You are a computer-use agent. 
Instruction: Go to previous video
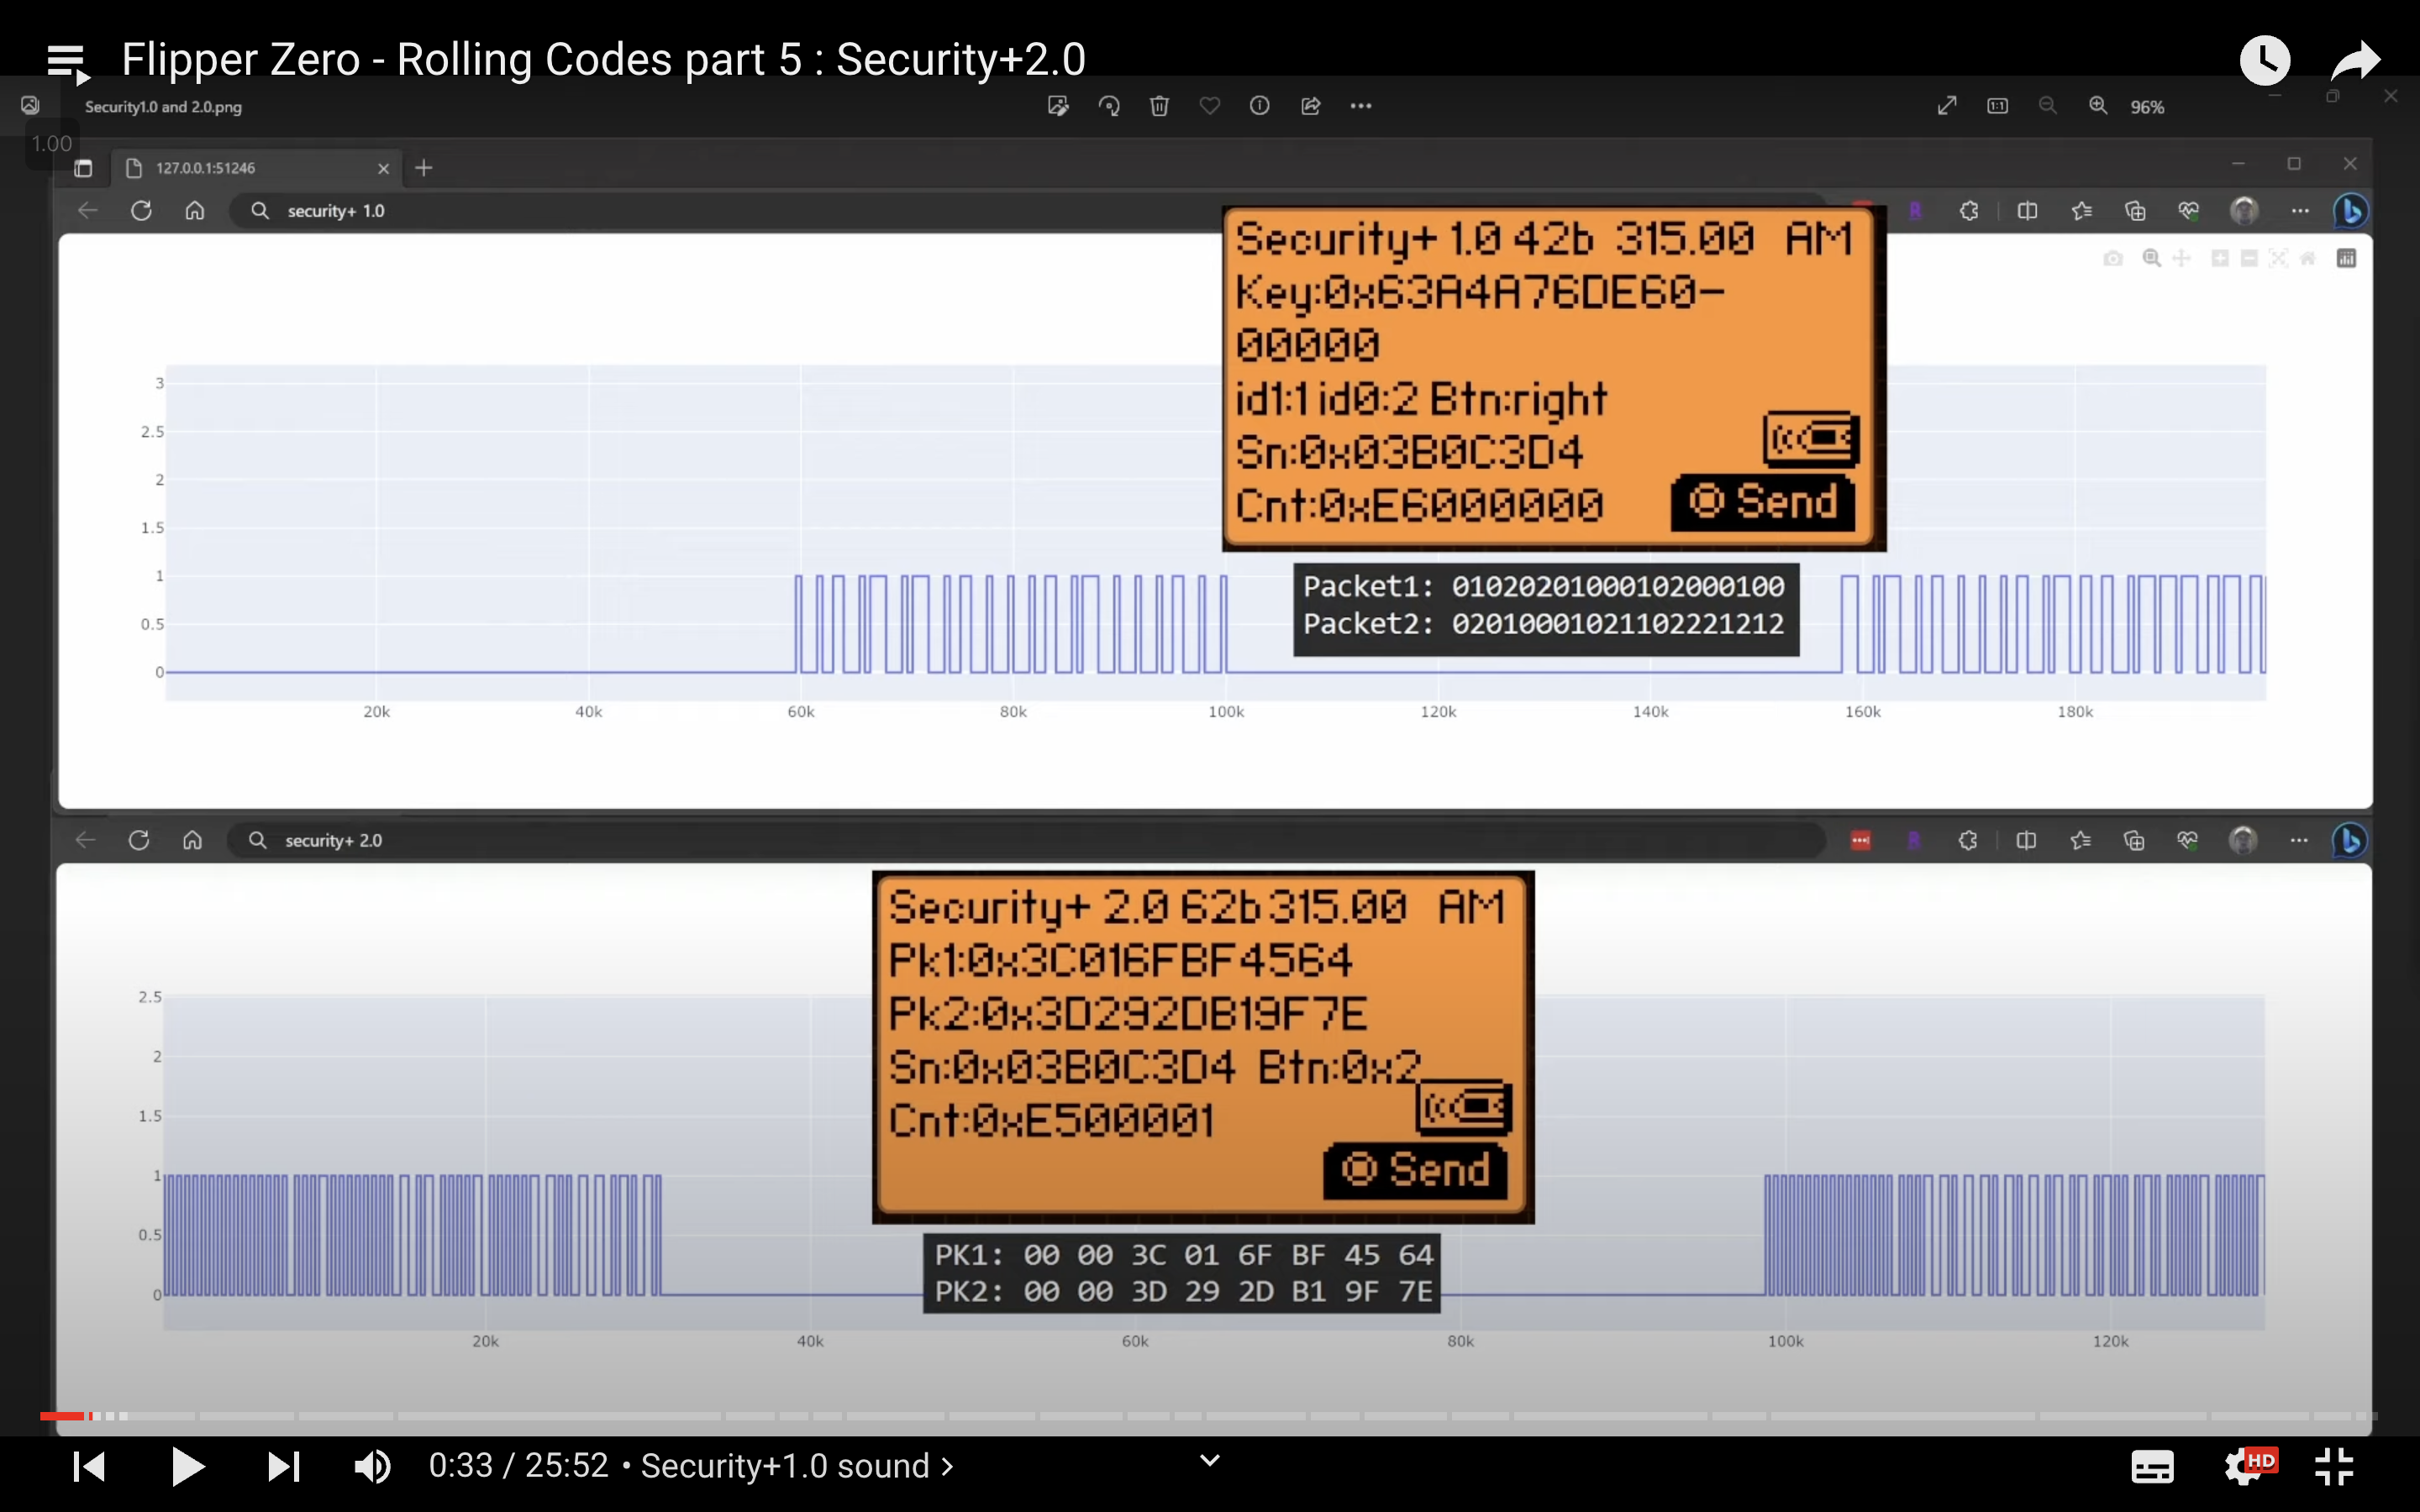(89, 1466)
